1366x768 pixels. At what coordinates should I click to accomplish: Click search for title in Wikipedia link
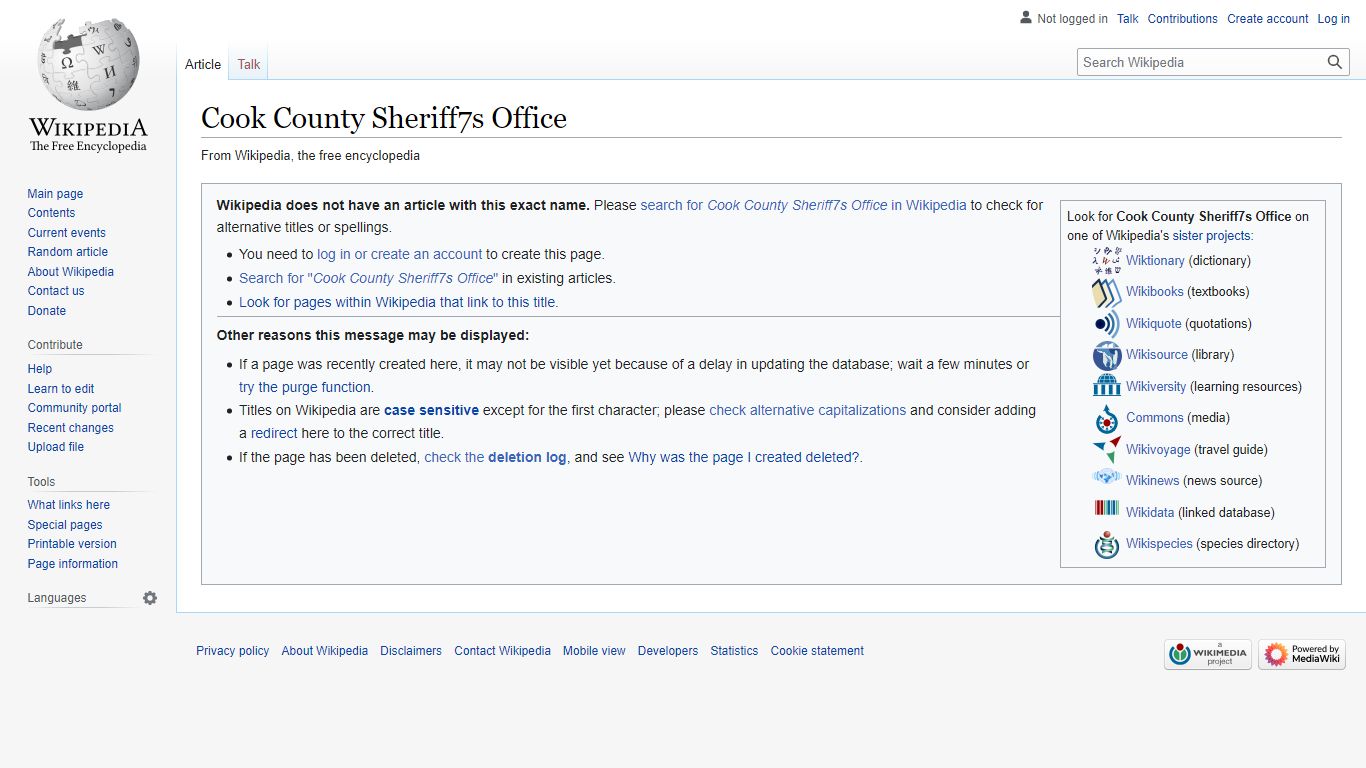[x=803, y=205]
